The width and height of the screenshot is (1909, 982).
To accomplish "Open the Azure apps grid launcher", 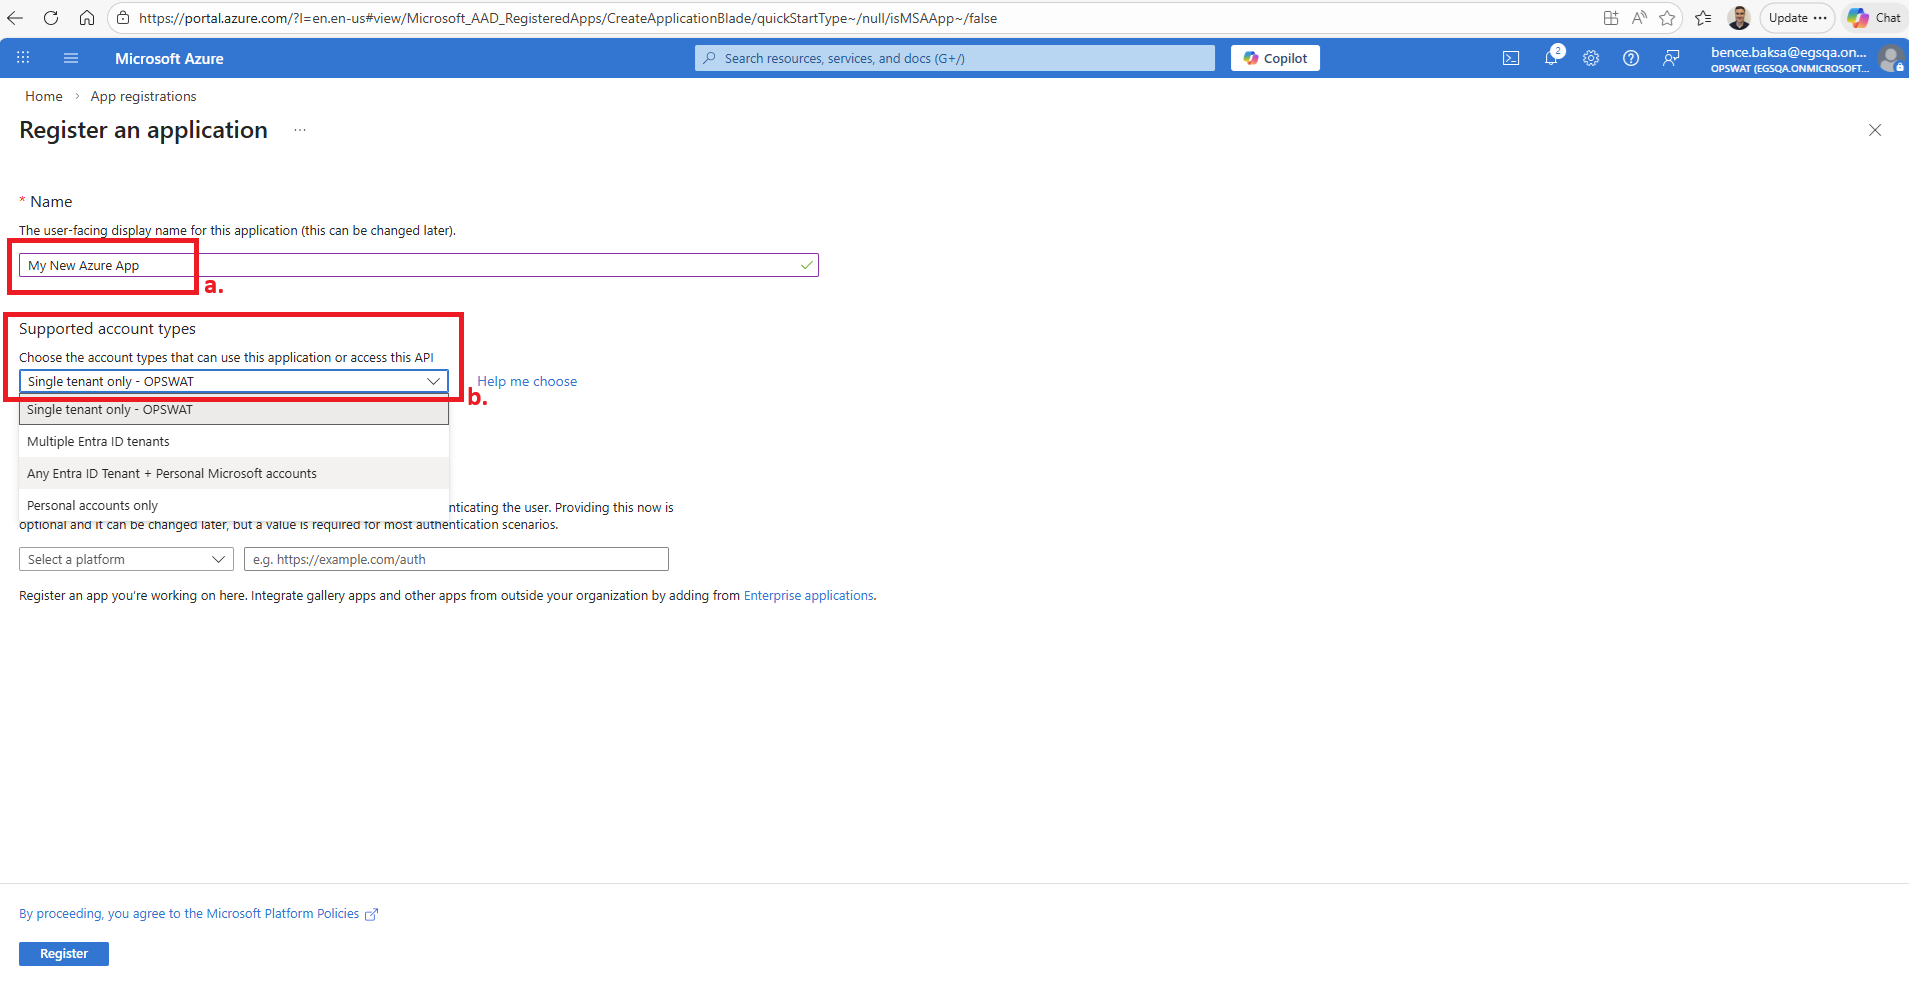I will coord(23,58).
